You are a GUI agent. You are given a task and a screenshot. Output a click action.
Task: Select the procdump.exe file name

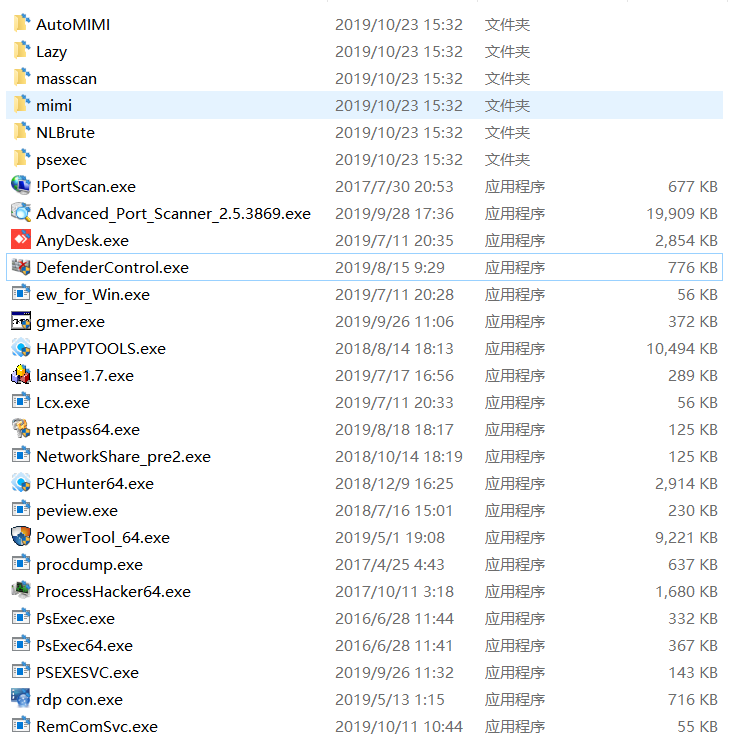coord(90,565)
